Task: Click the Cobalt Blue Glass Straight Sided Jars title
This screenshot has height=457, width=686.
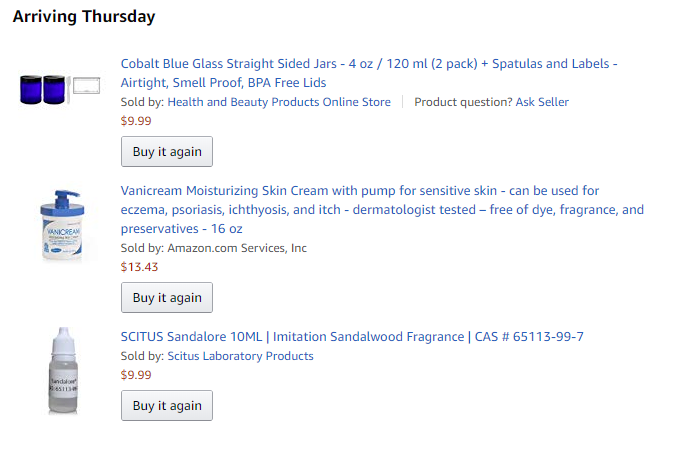Action: coord(369,63)
